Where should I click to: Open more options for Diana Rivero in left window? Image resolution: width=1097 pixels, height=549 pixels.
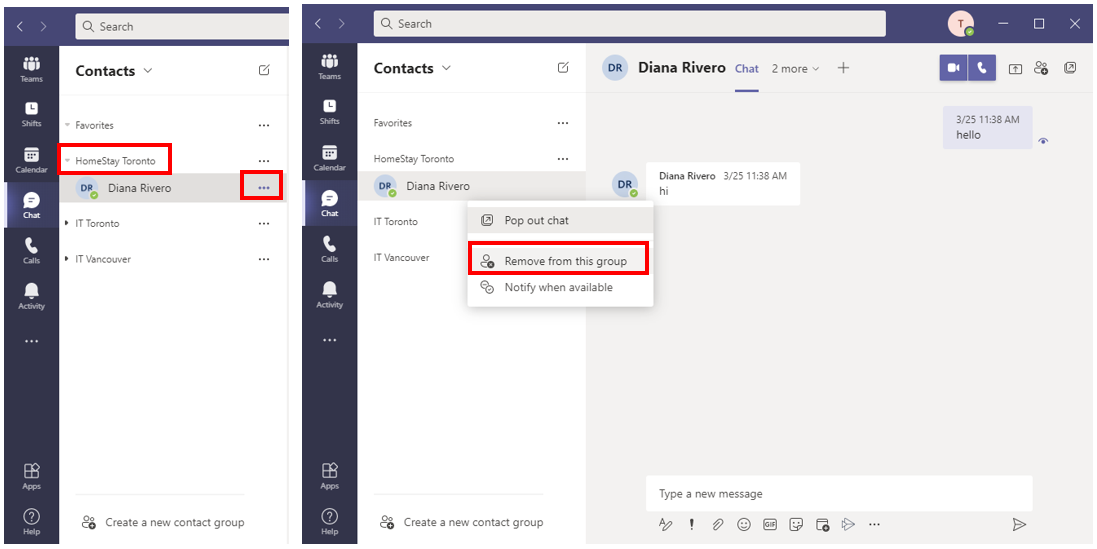click(x=263, y=187)
